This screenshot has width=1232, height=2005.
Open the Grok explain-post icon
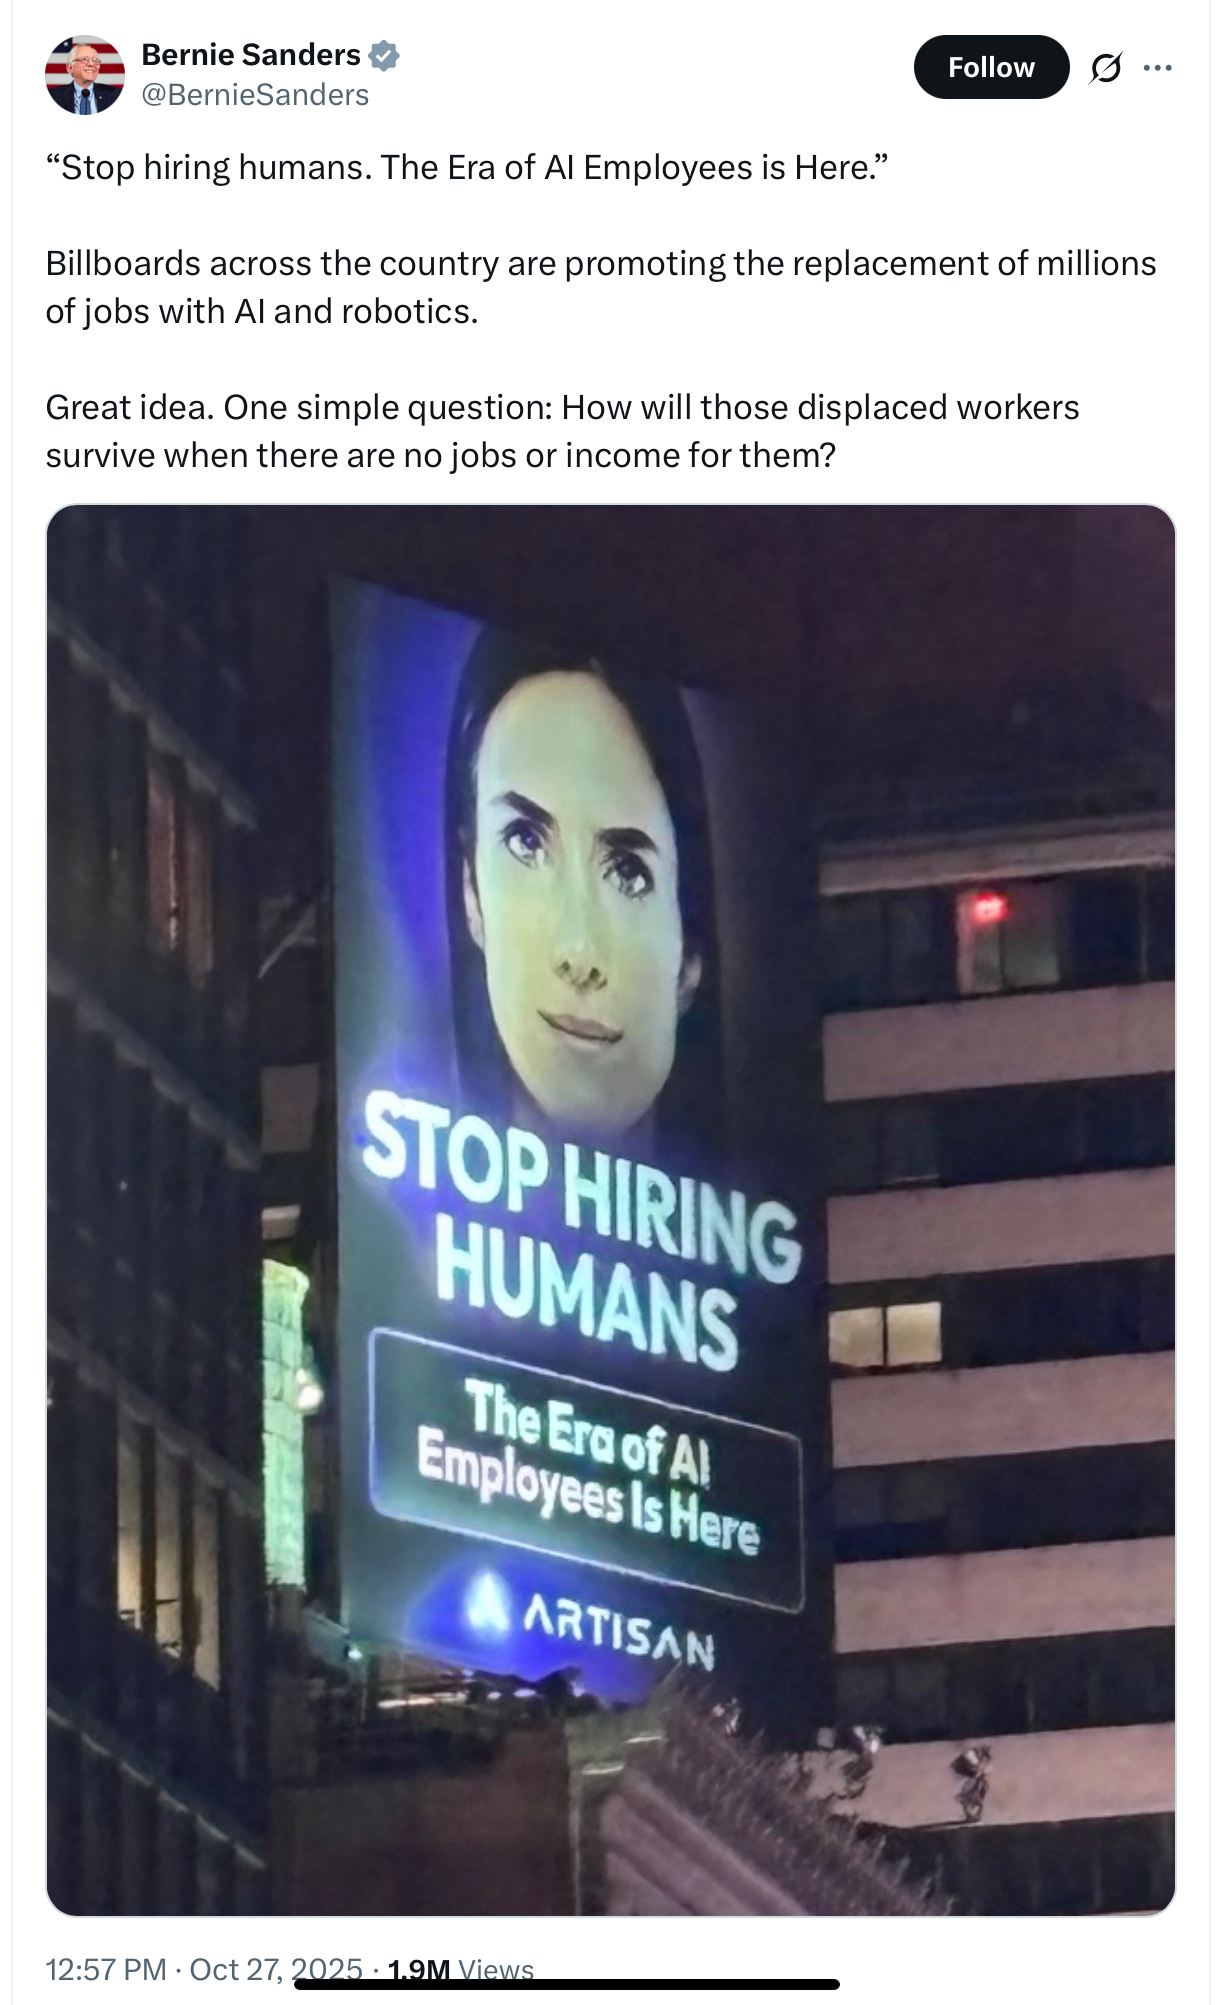point(1105,68)
